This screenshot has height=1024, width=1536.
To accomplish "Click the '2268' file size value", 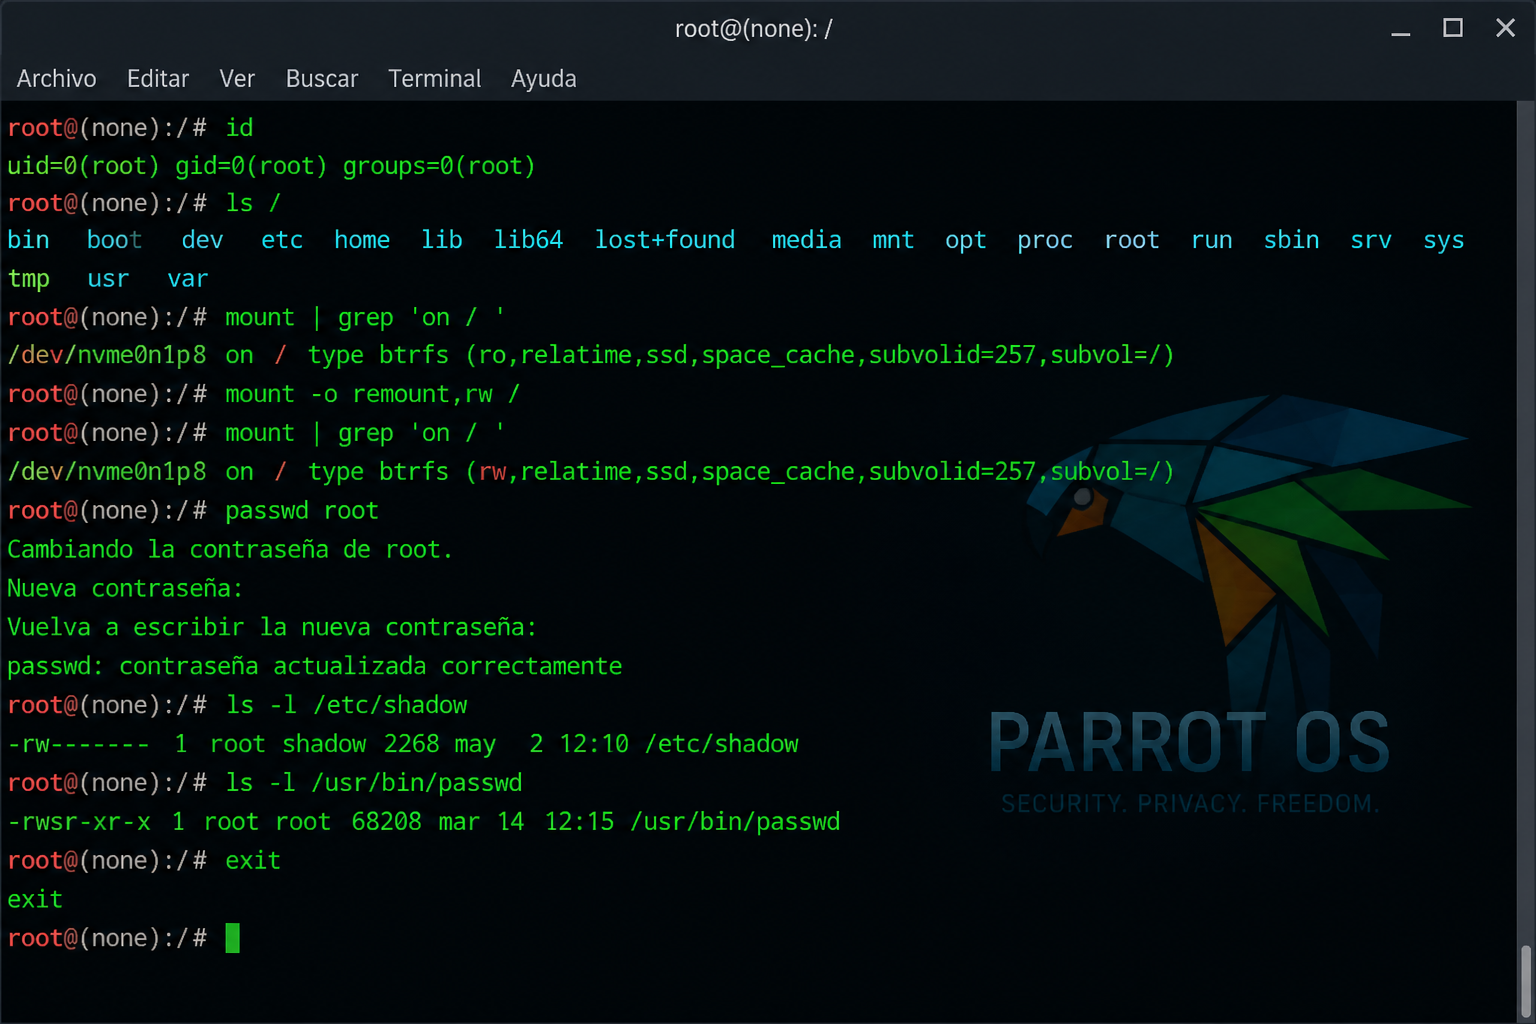I will click(411, 744).
